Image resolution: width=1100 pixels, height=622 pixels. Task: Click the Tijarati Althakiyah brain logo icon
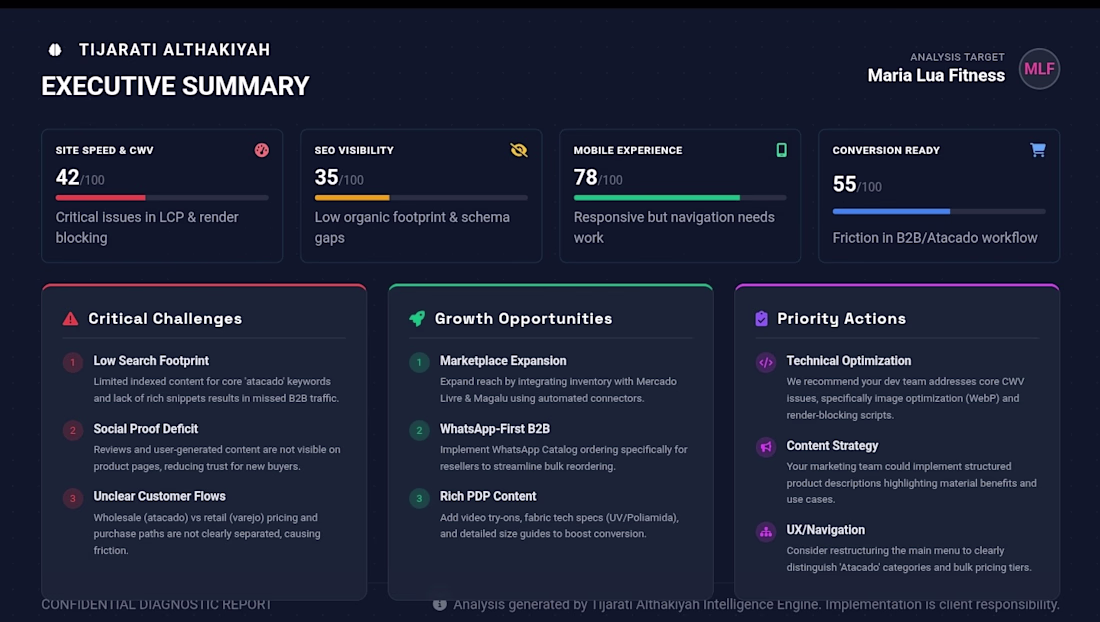[55, 49]
